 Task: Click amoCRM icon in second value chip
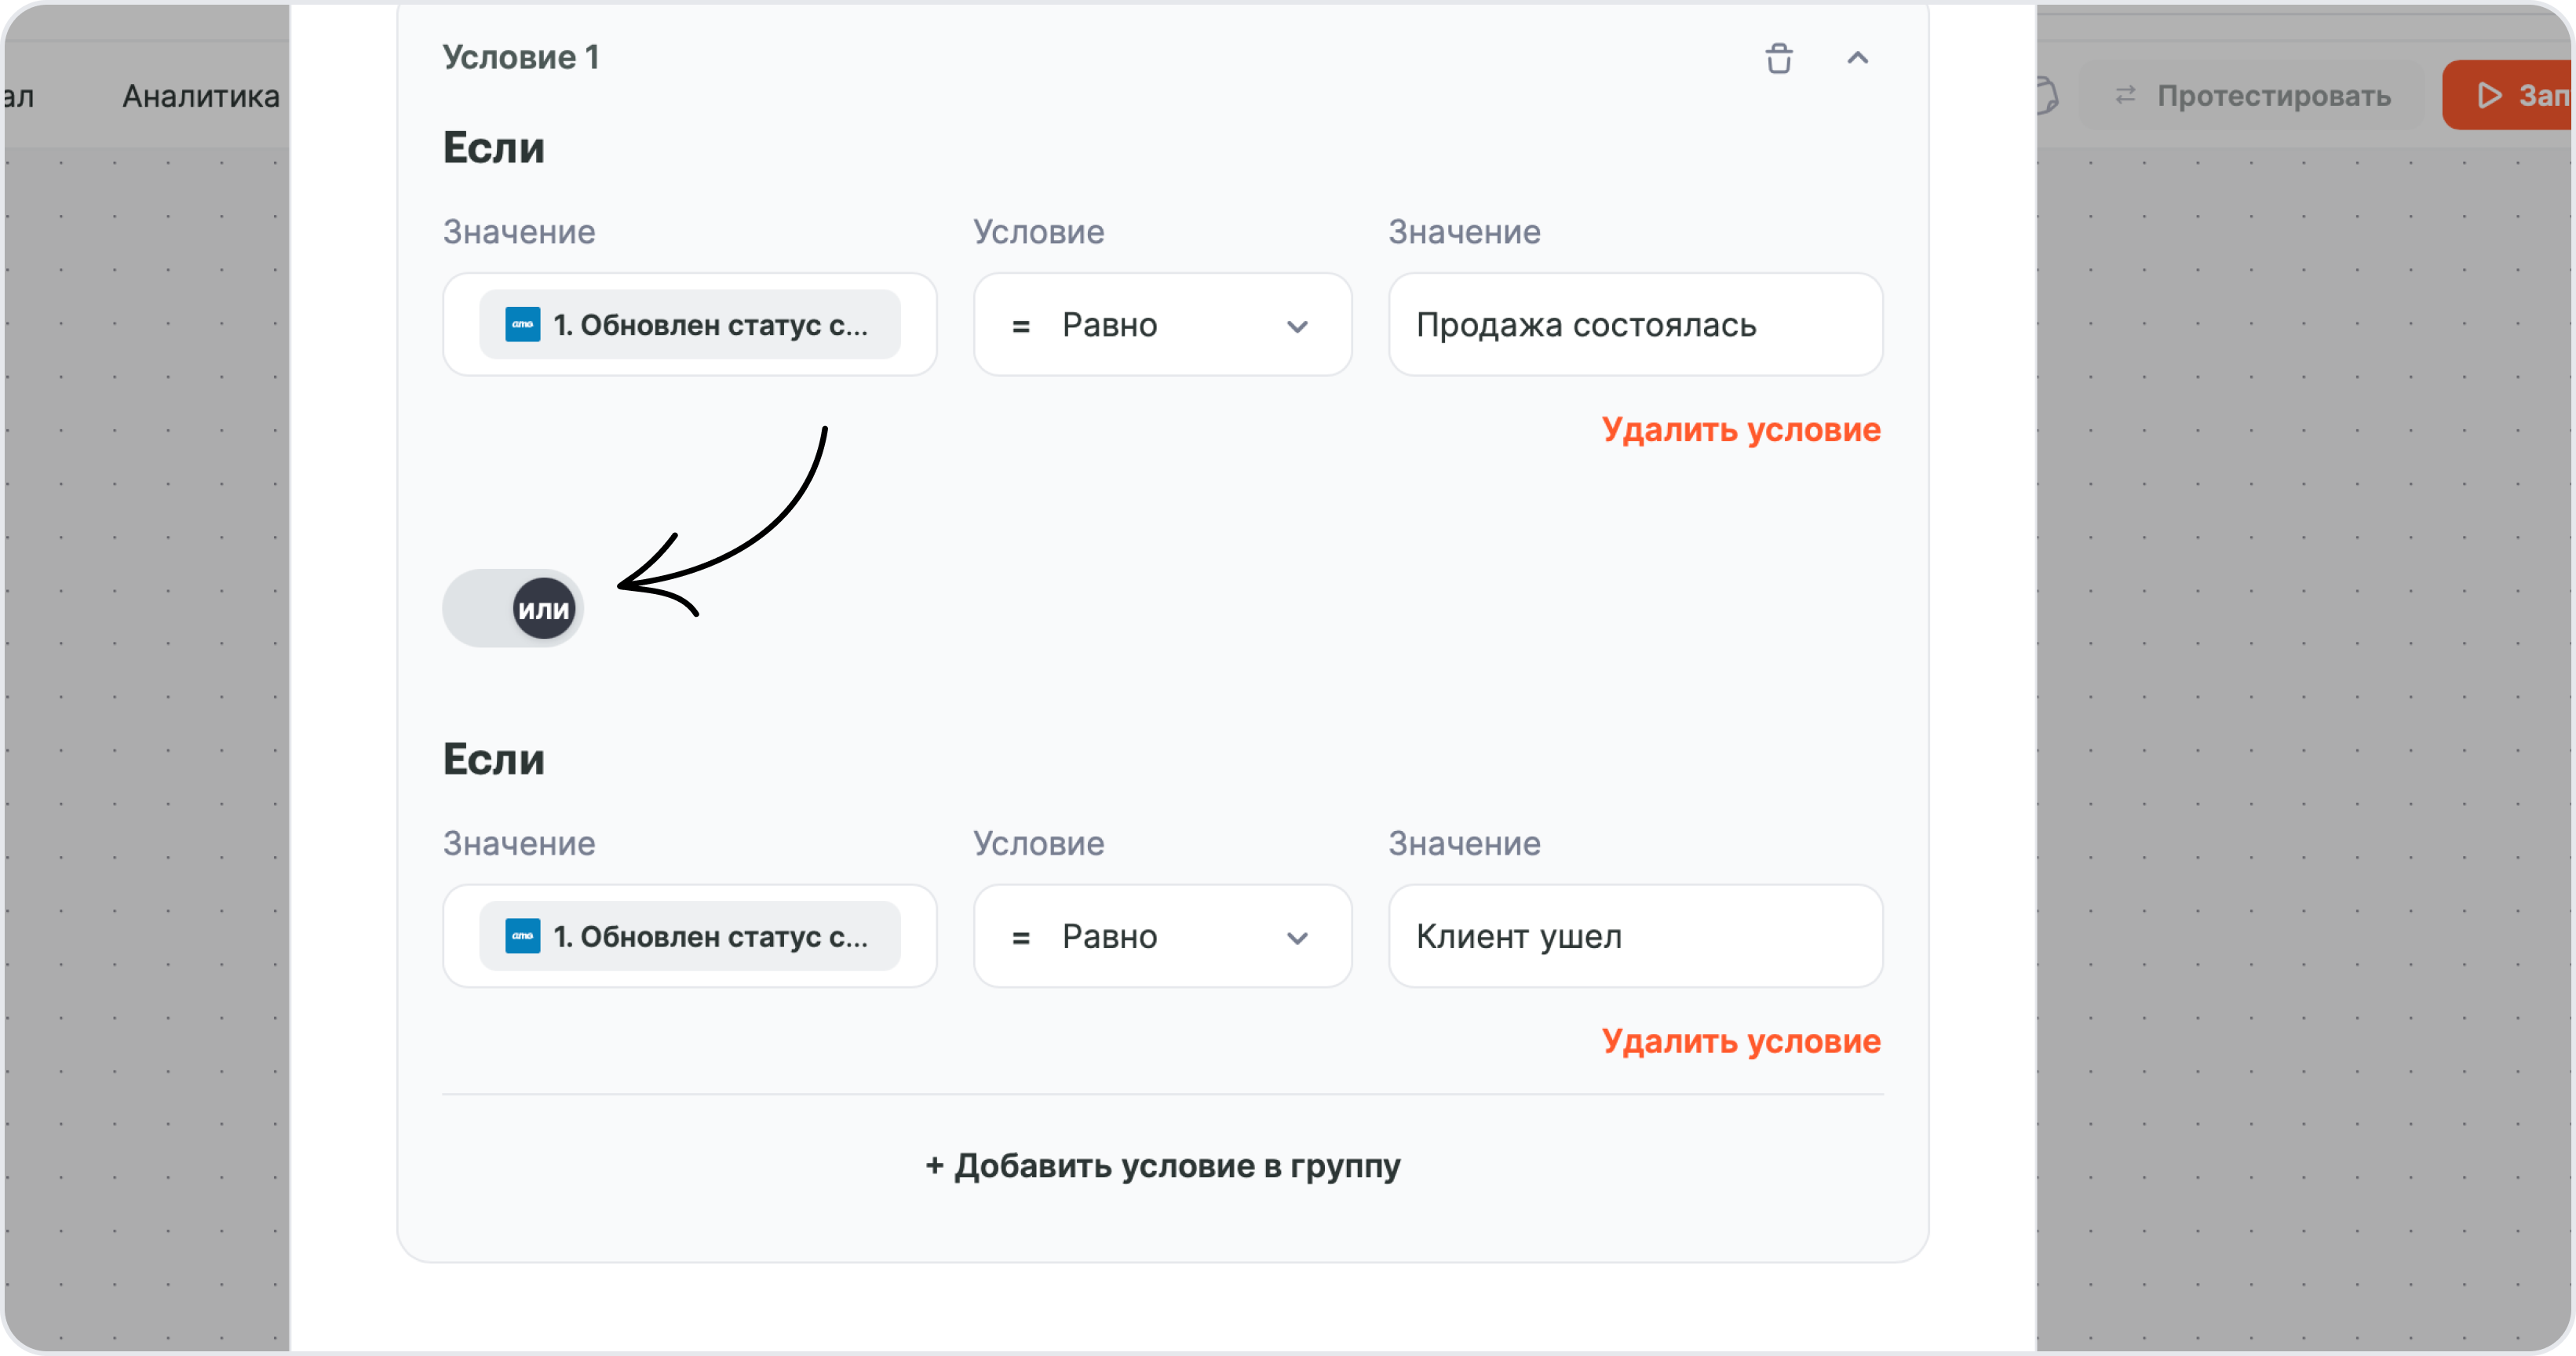point(522,936)
